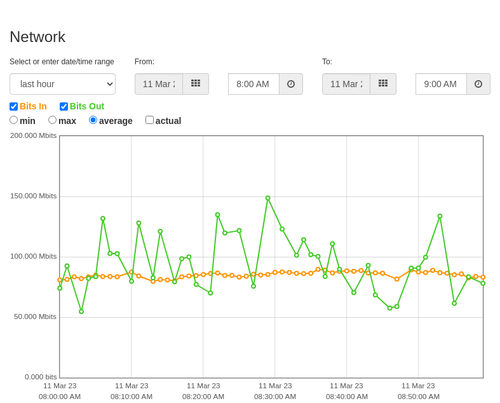Select the average radio button
The image size is (500, 403).
pos(93,120)
